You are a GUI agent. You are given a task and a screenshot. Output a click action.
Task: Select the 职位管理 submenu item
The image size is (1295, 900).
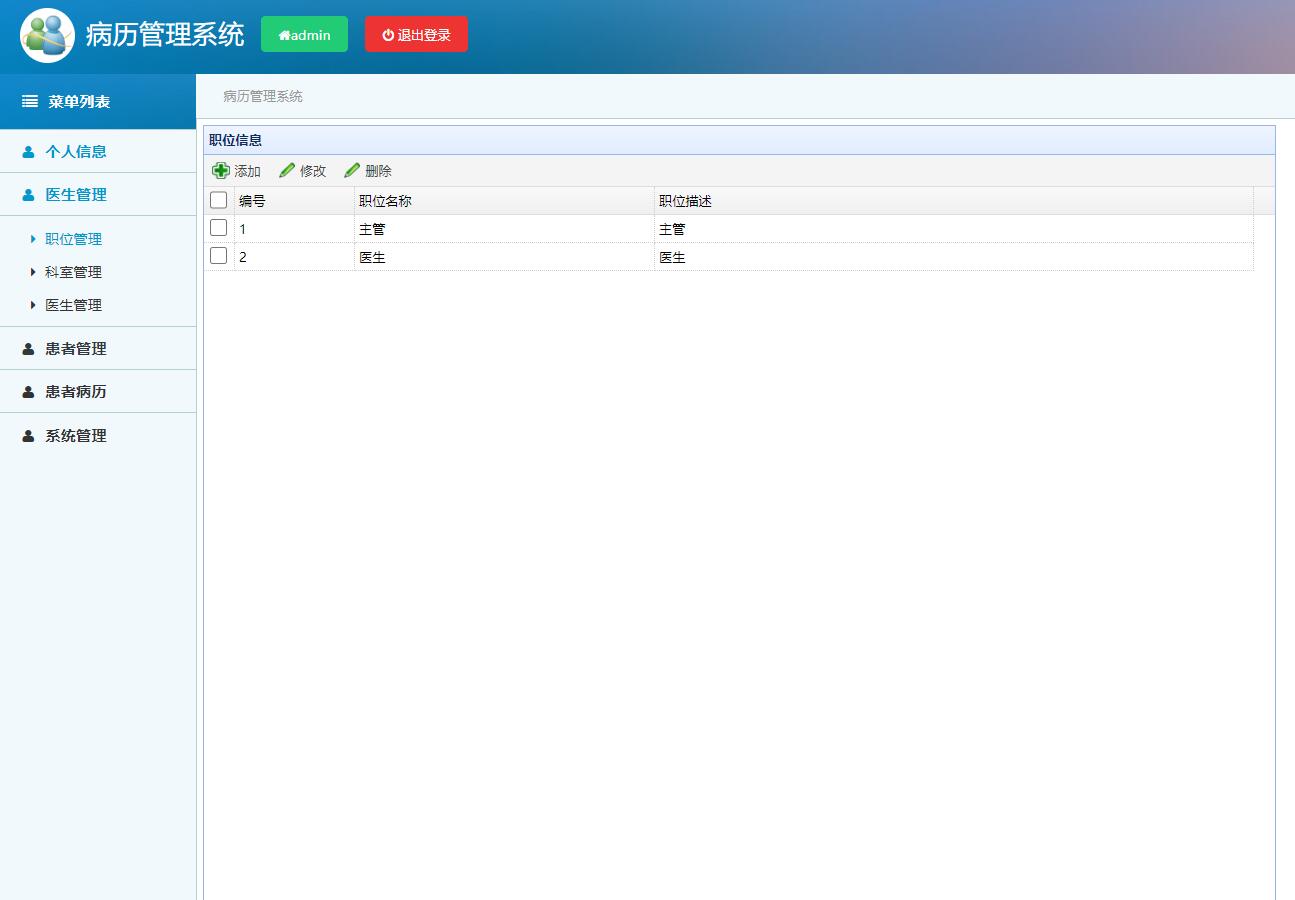click(73, 239)
